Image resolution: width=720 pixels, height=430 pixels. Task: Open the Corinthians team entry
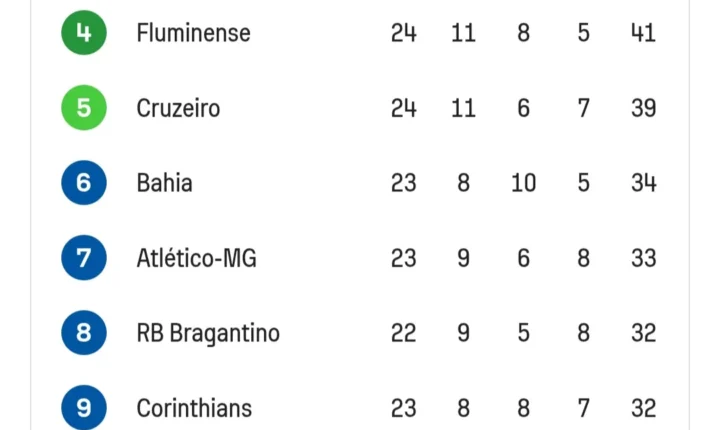(194, 408)
